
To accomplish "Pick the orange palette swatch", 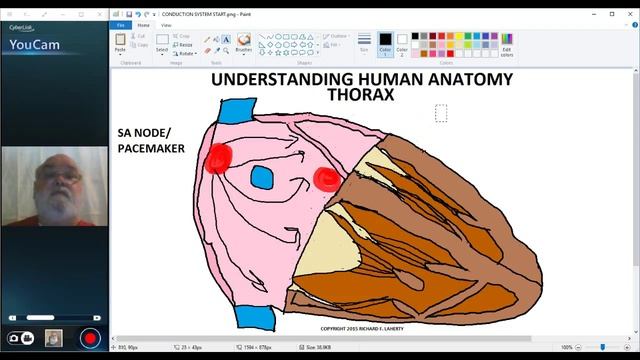I will click(x=450, y=36).
